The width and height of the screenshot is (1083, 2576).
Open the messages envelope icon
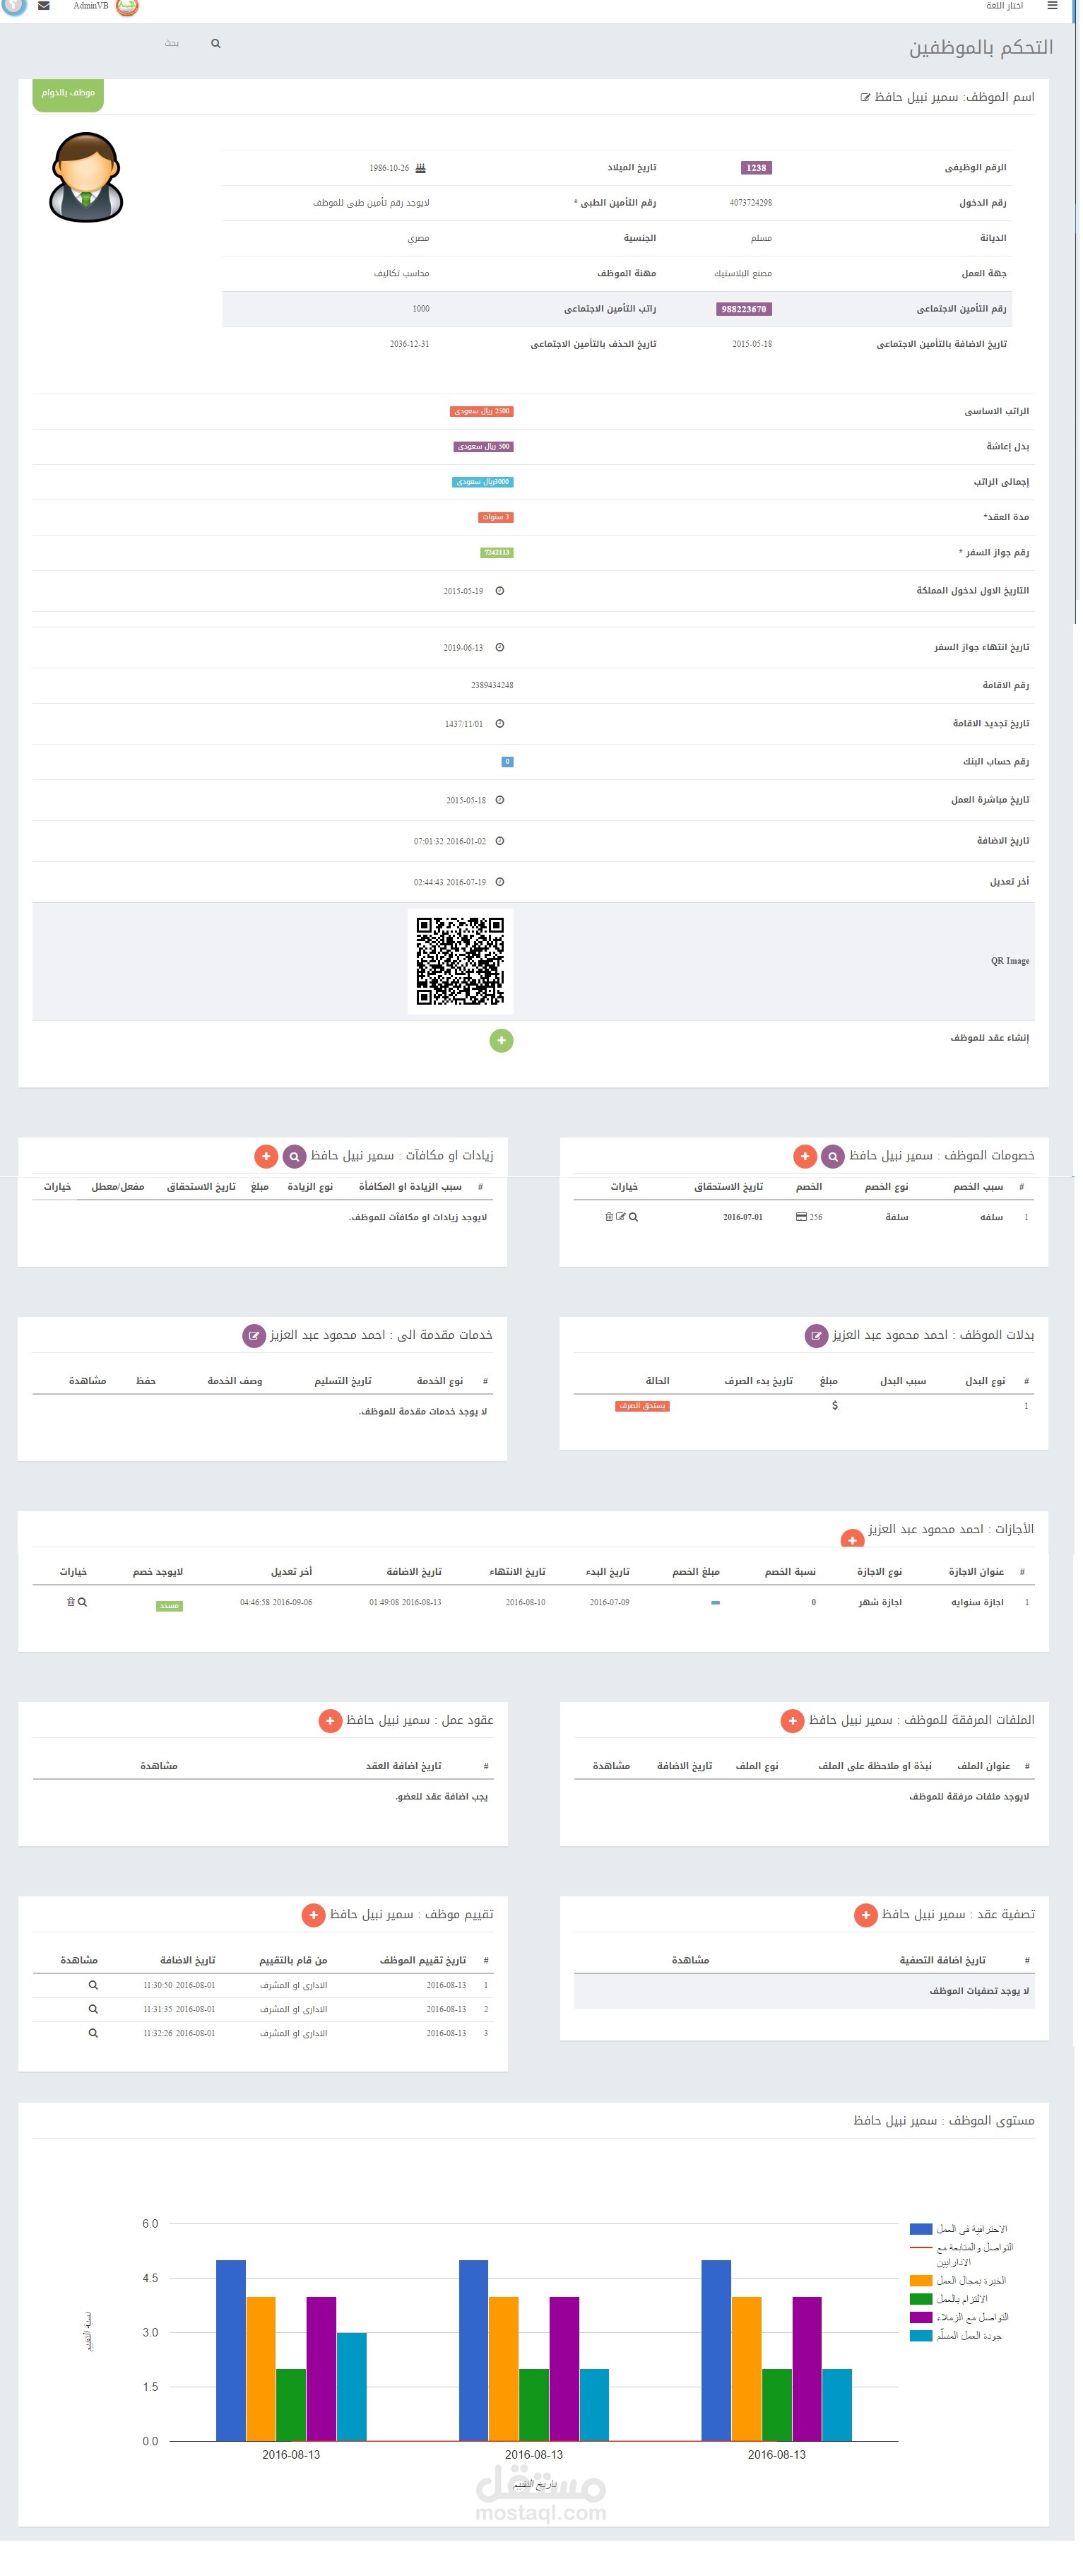44,6
